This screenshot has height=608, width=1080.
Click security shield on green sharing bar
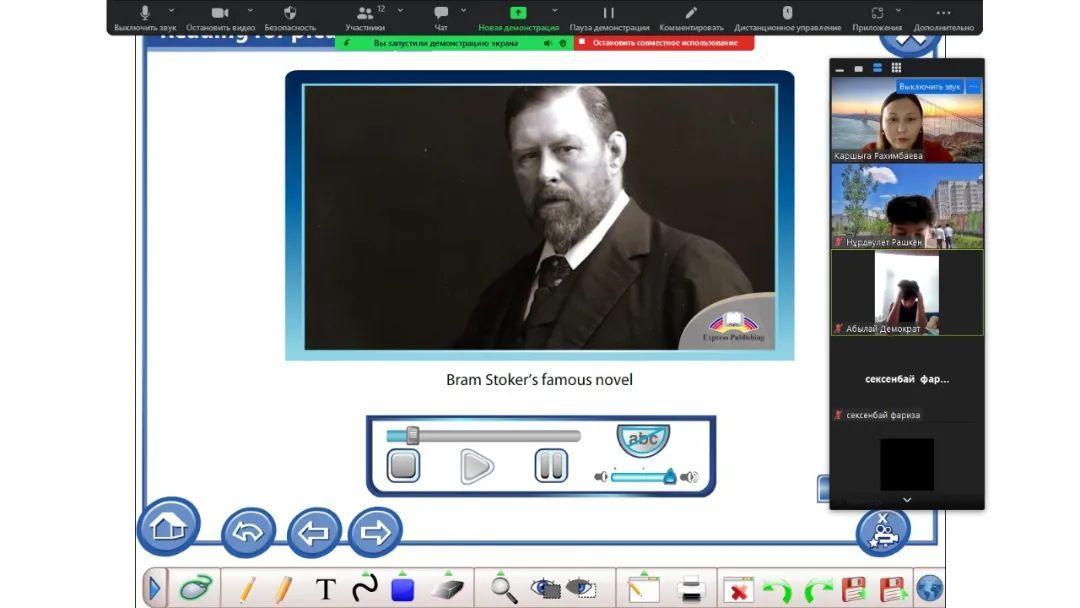[x=563, y=43]
